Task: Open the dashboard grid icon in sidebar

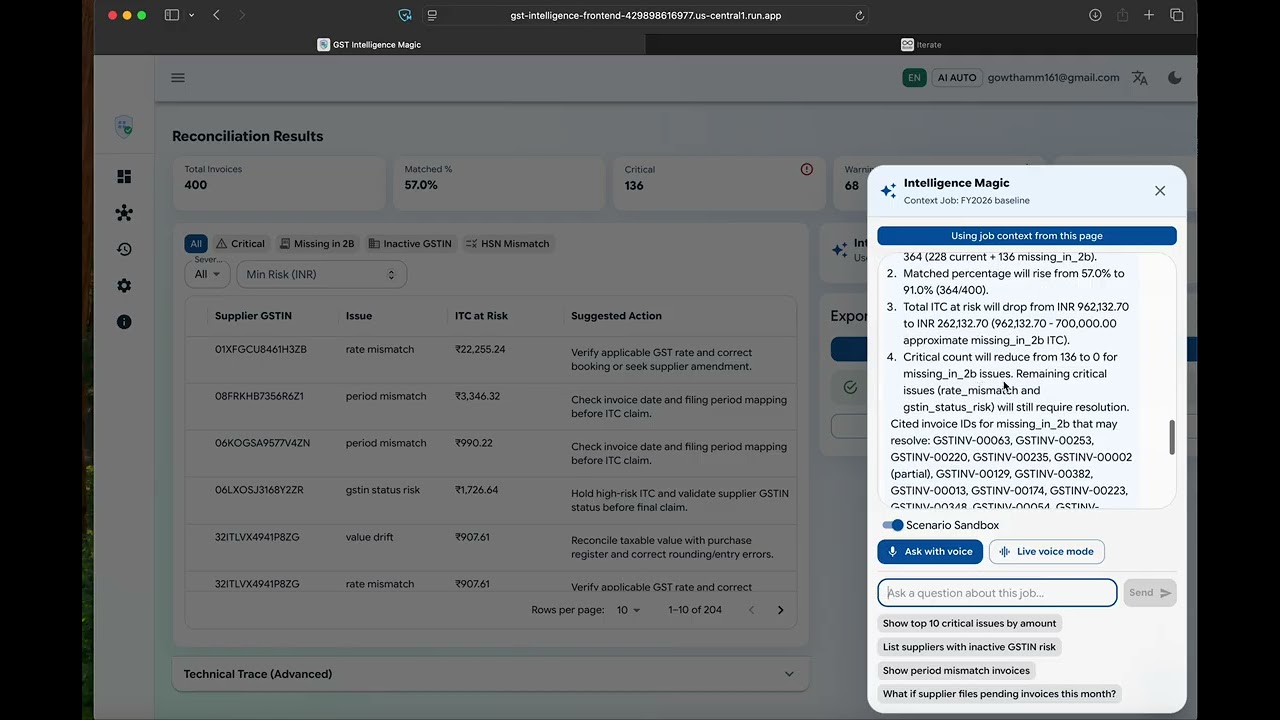Action: [x=124, y=177]
